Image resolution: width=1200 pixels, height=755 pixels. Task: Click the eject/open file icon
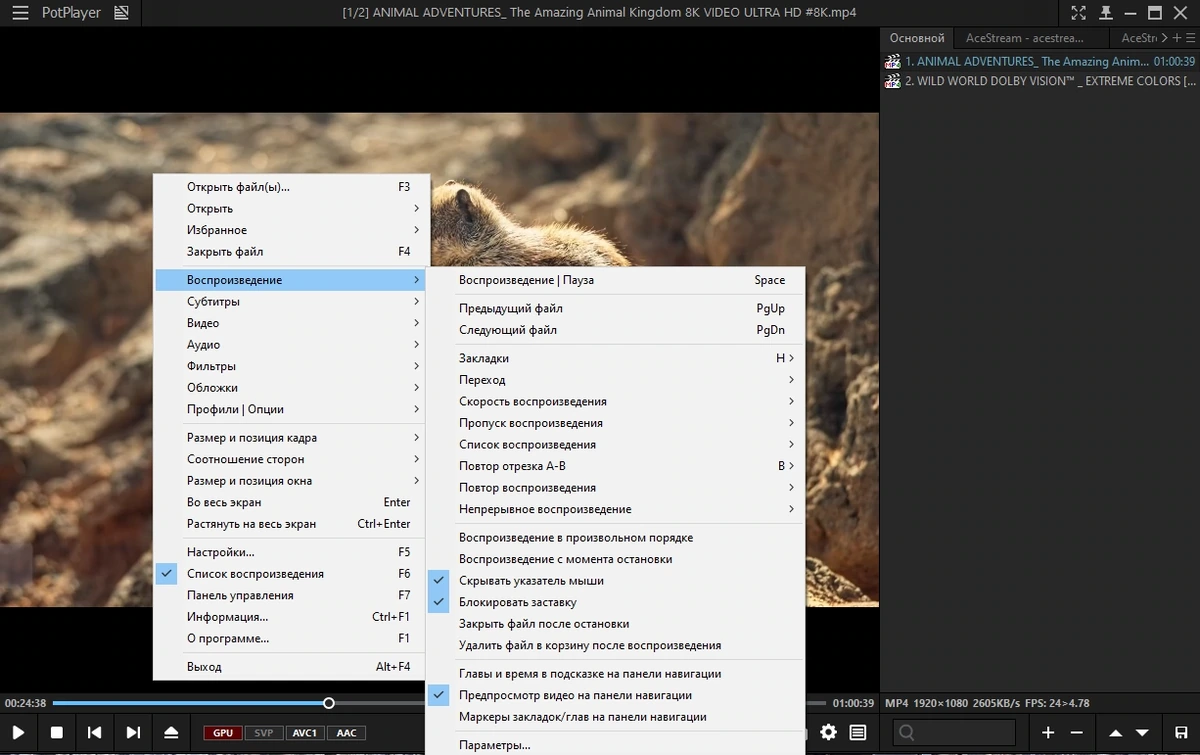(171, 733)
